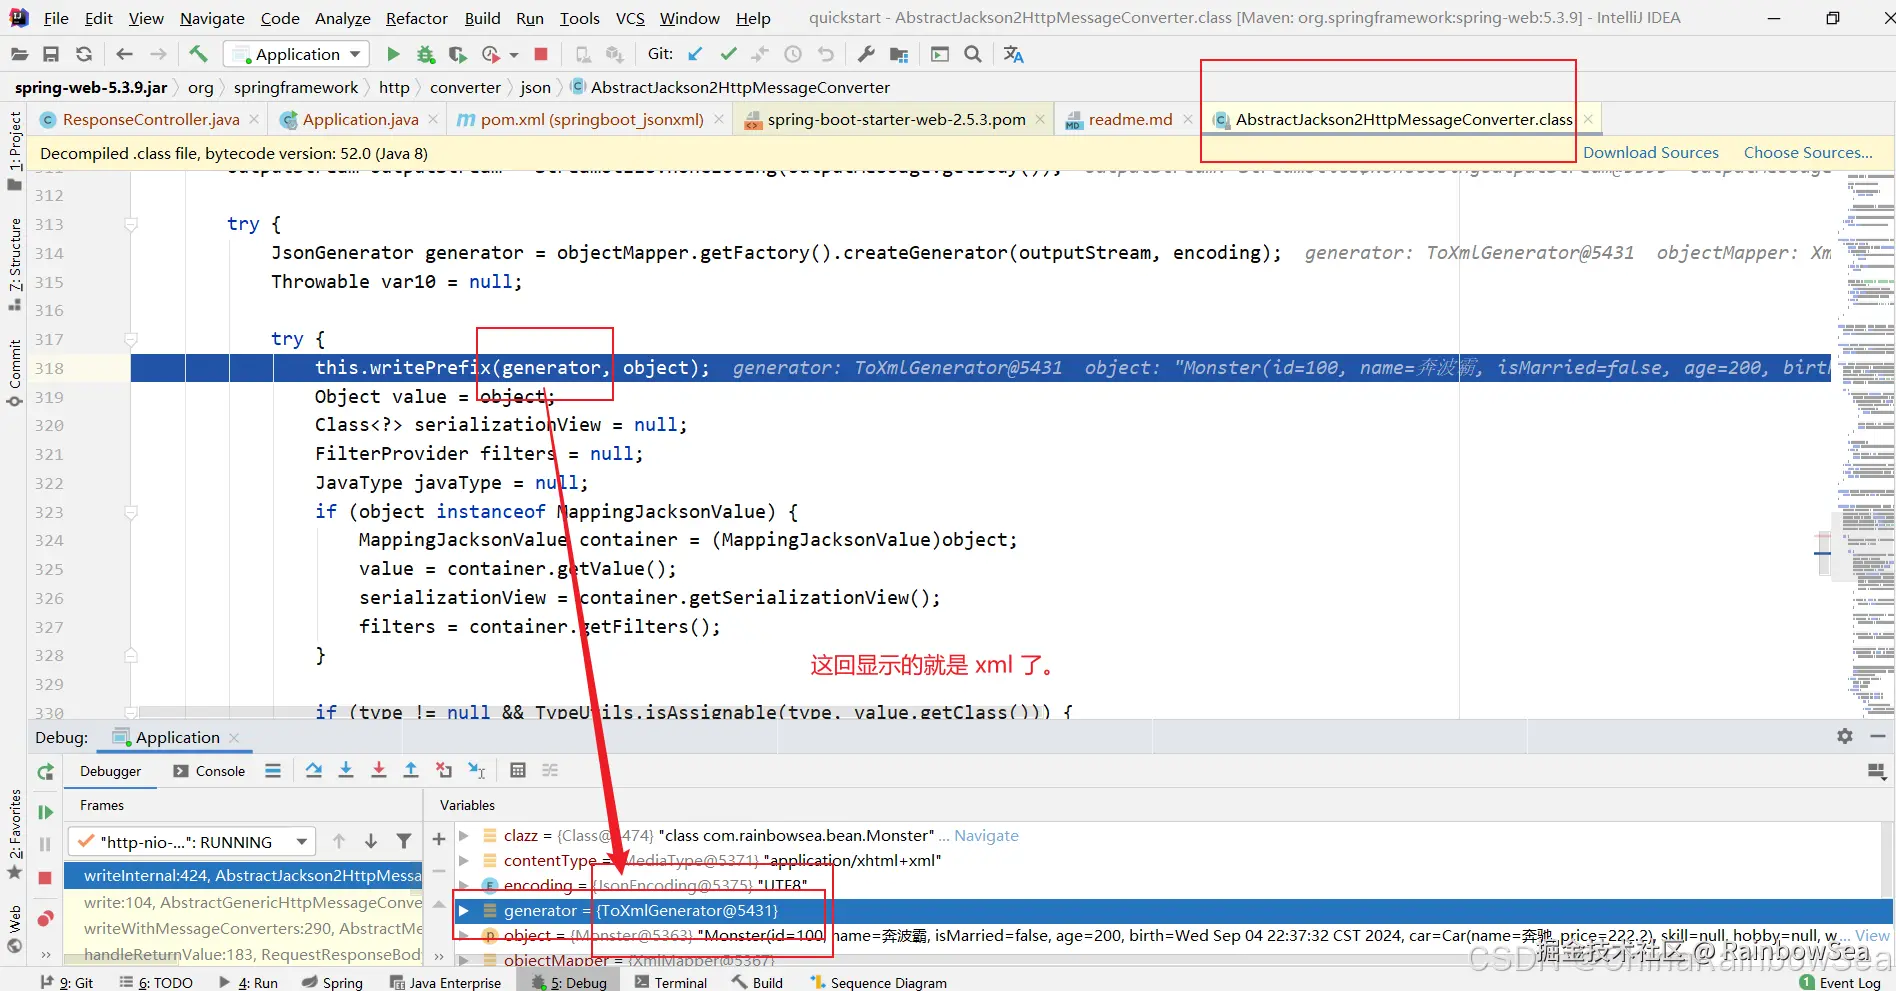
Task: Open Application run configuration dropdown
Action: pyautogui.click(x=297, y=54)
